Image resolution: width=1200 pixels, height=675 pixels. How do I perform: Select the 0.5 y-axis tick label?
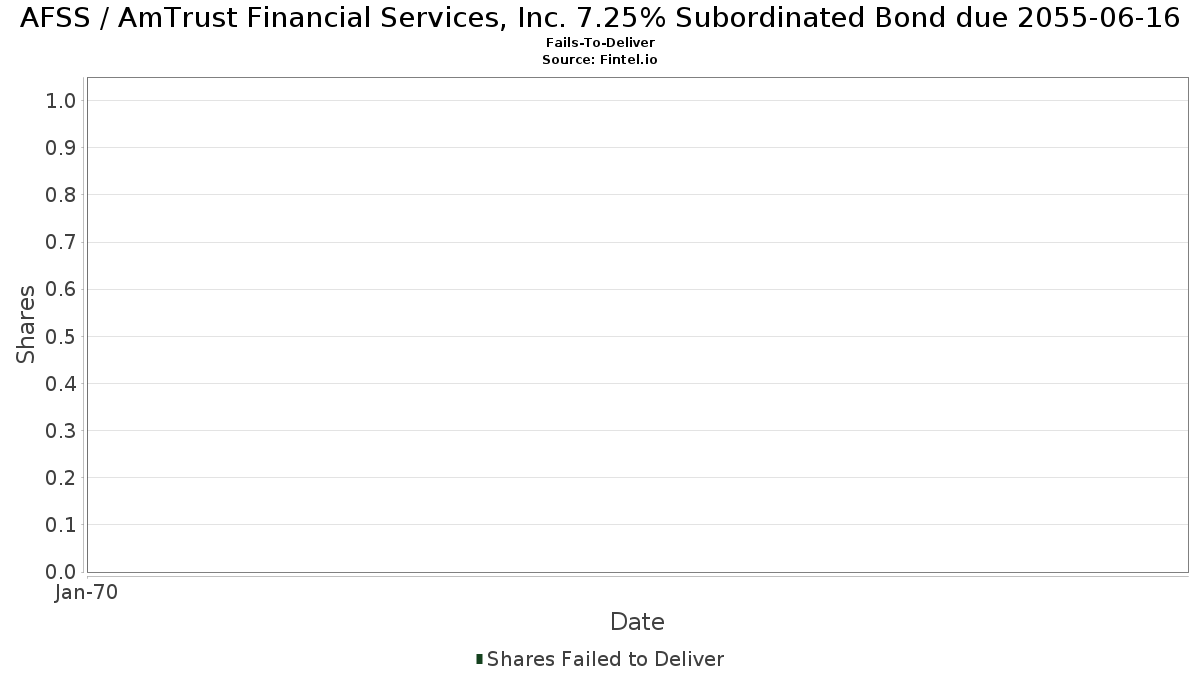point(61,336)
